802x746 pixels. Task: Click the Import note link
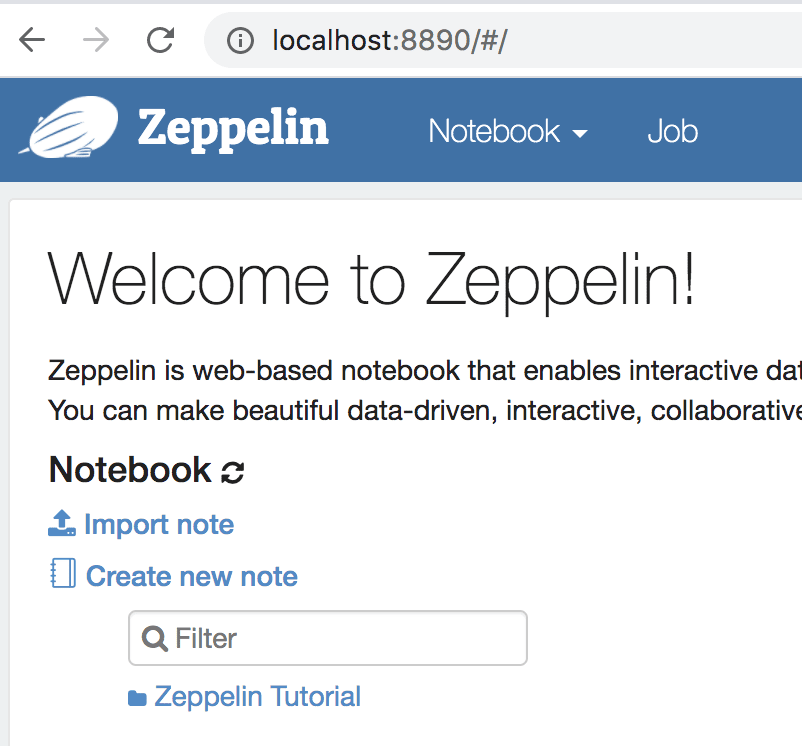159,525
